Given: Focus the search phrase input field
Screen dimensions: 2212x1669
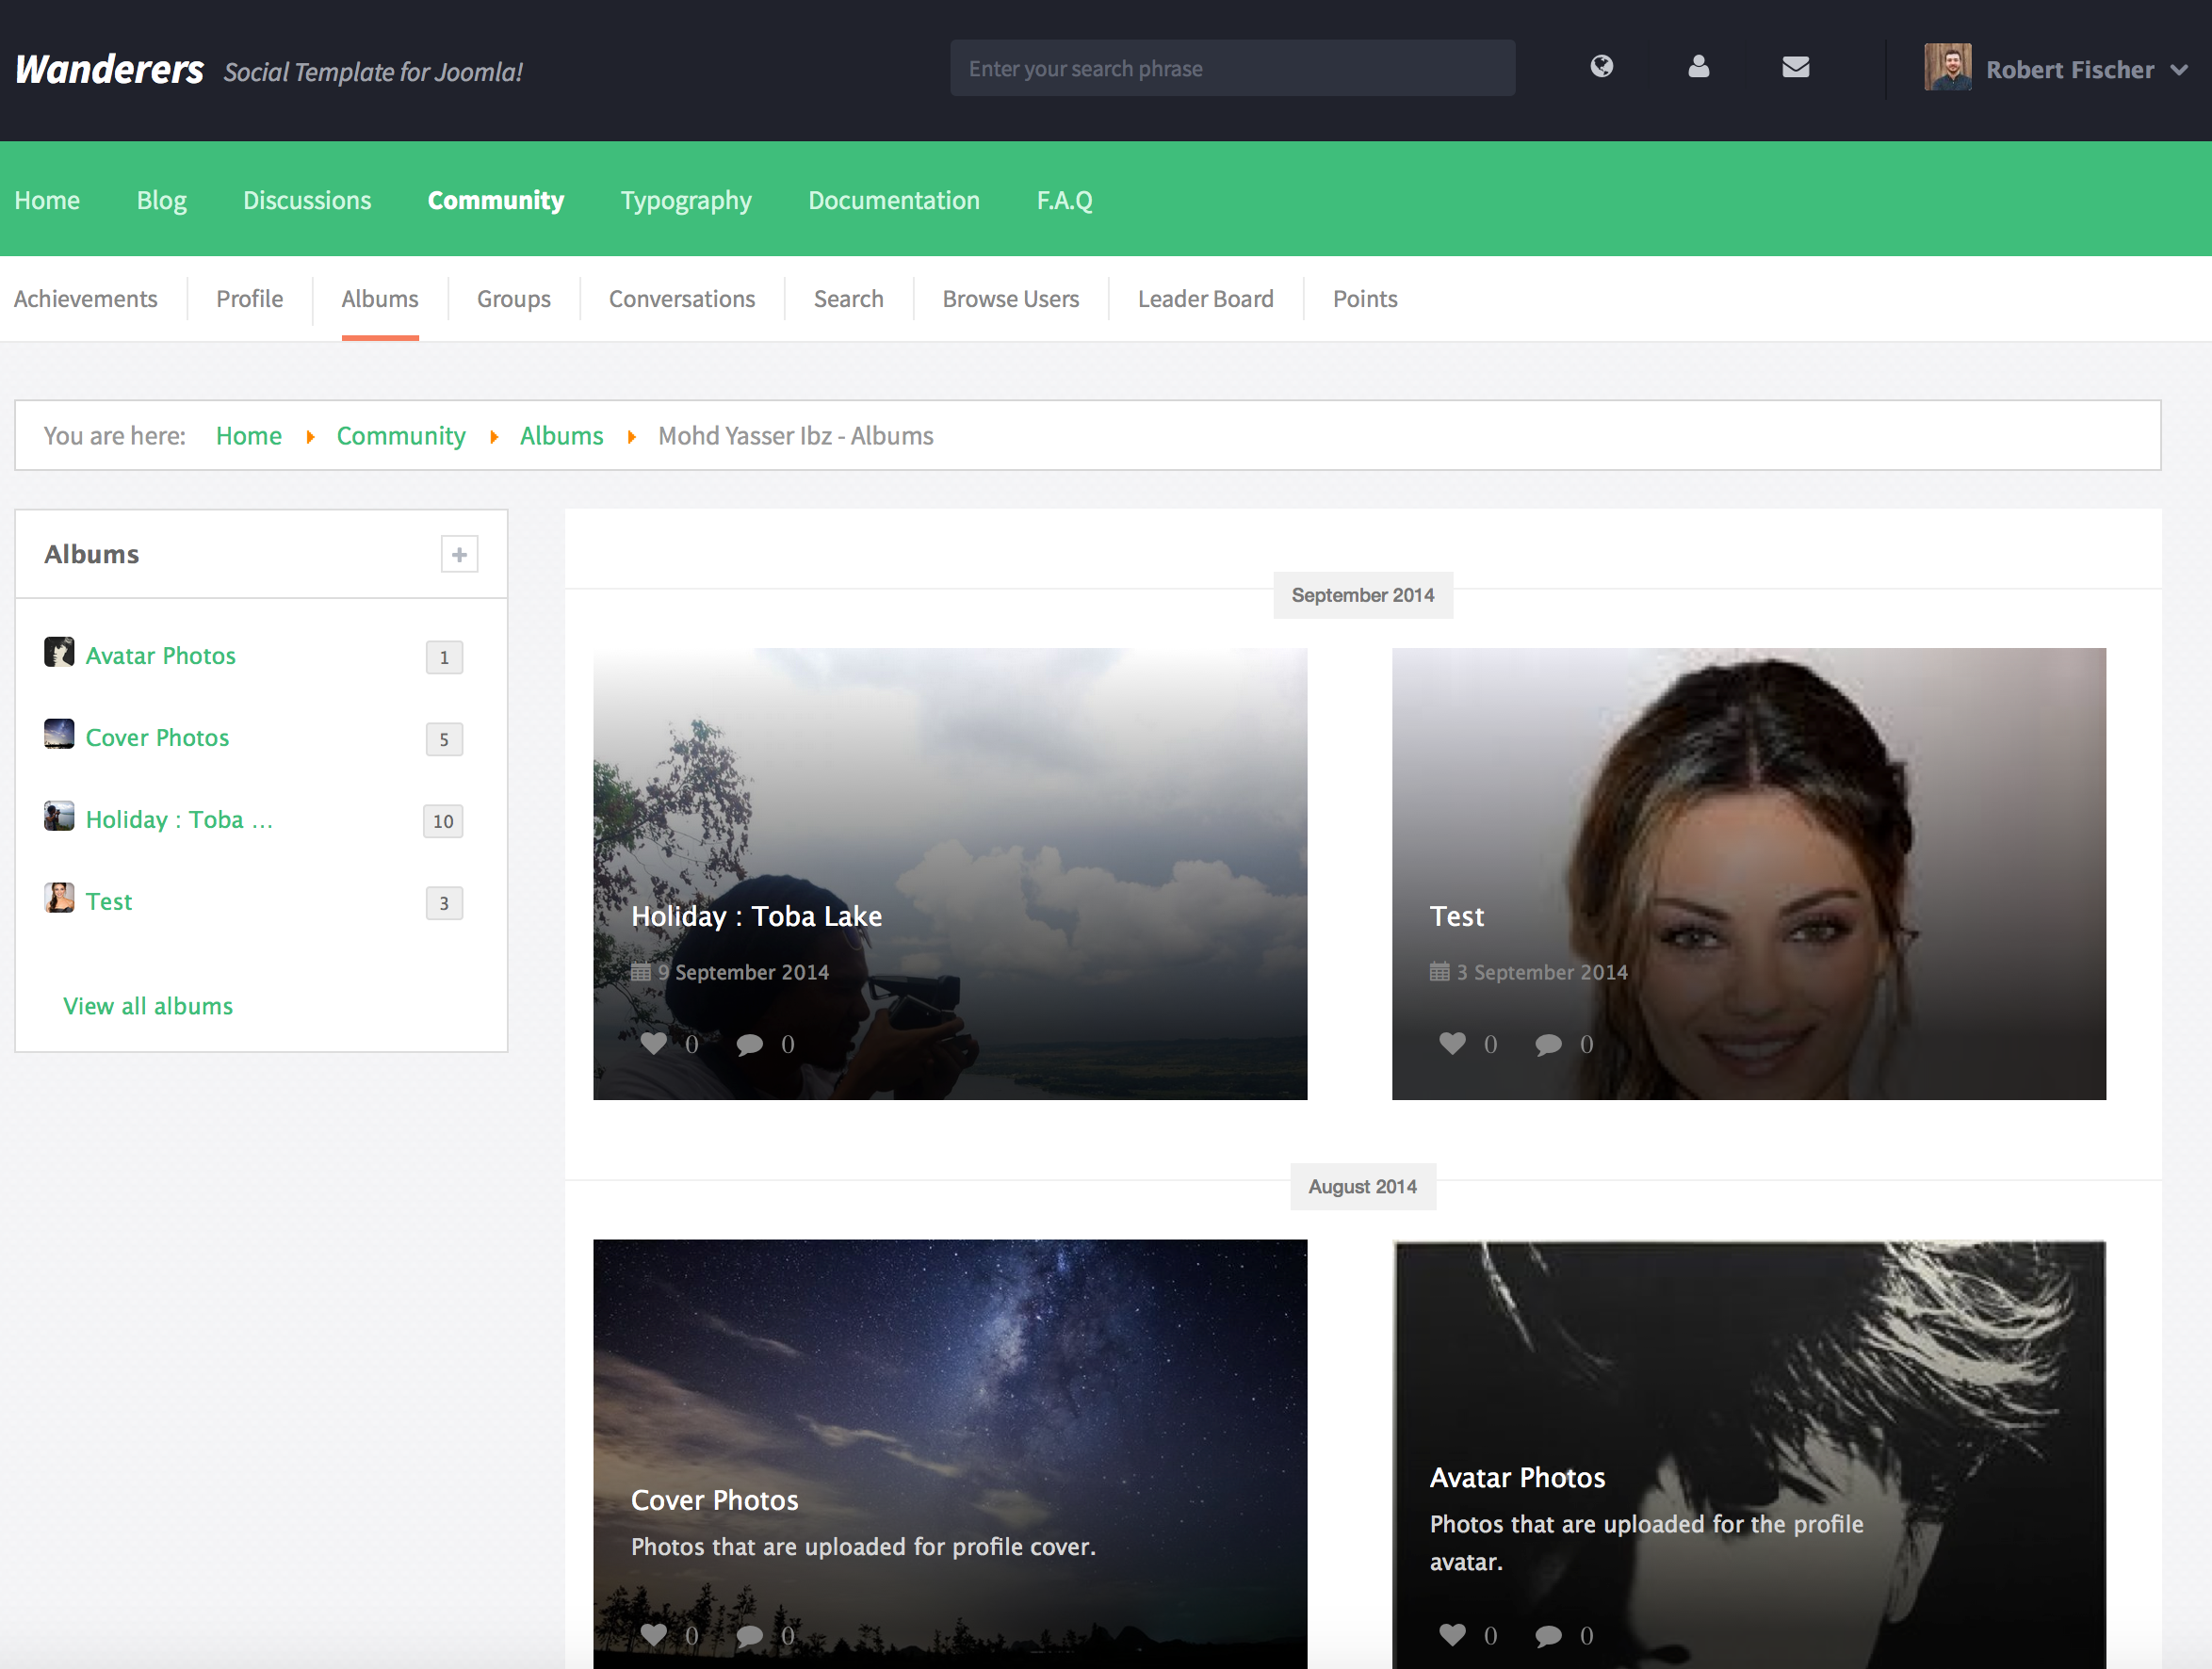Looking at the screenshot, I should pyautogui.click(x=1232, y=68).
